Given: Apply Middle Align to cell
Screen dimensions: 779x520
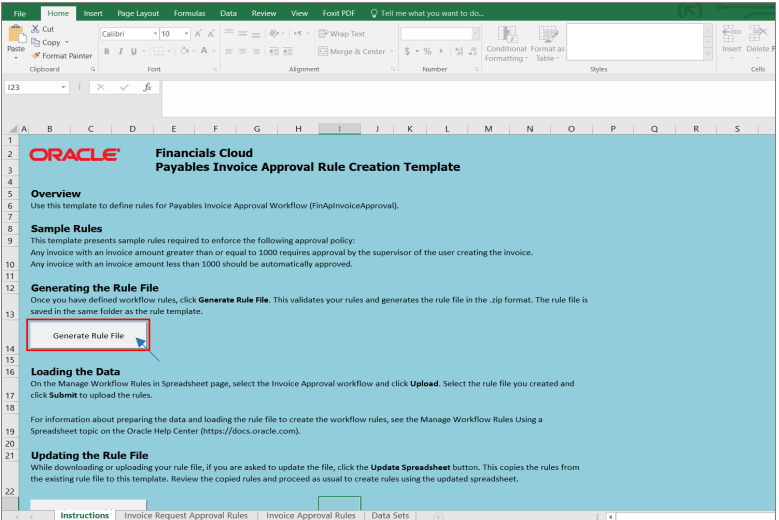Looking at the screenshot, I should 242,33.
